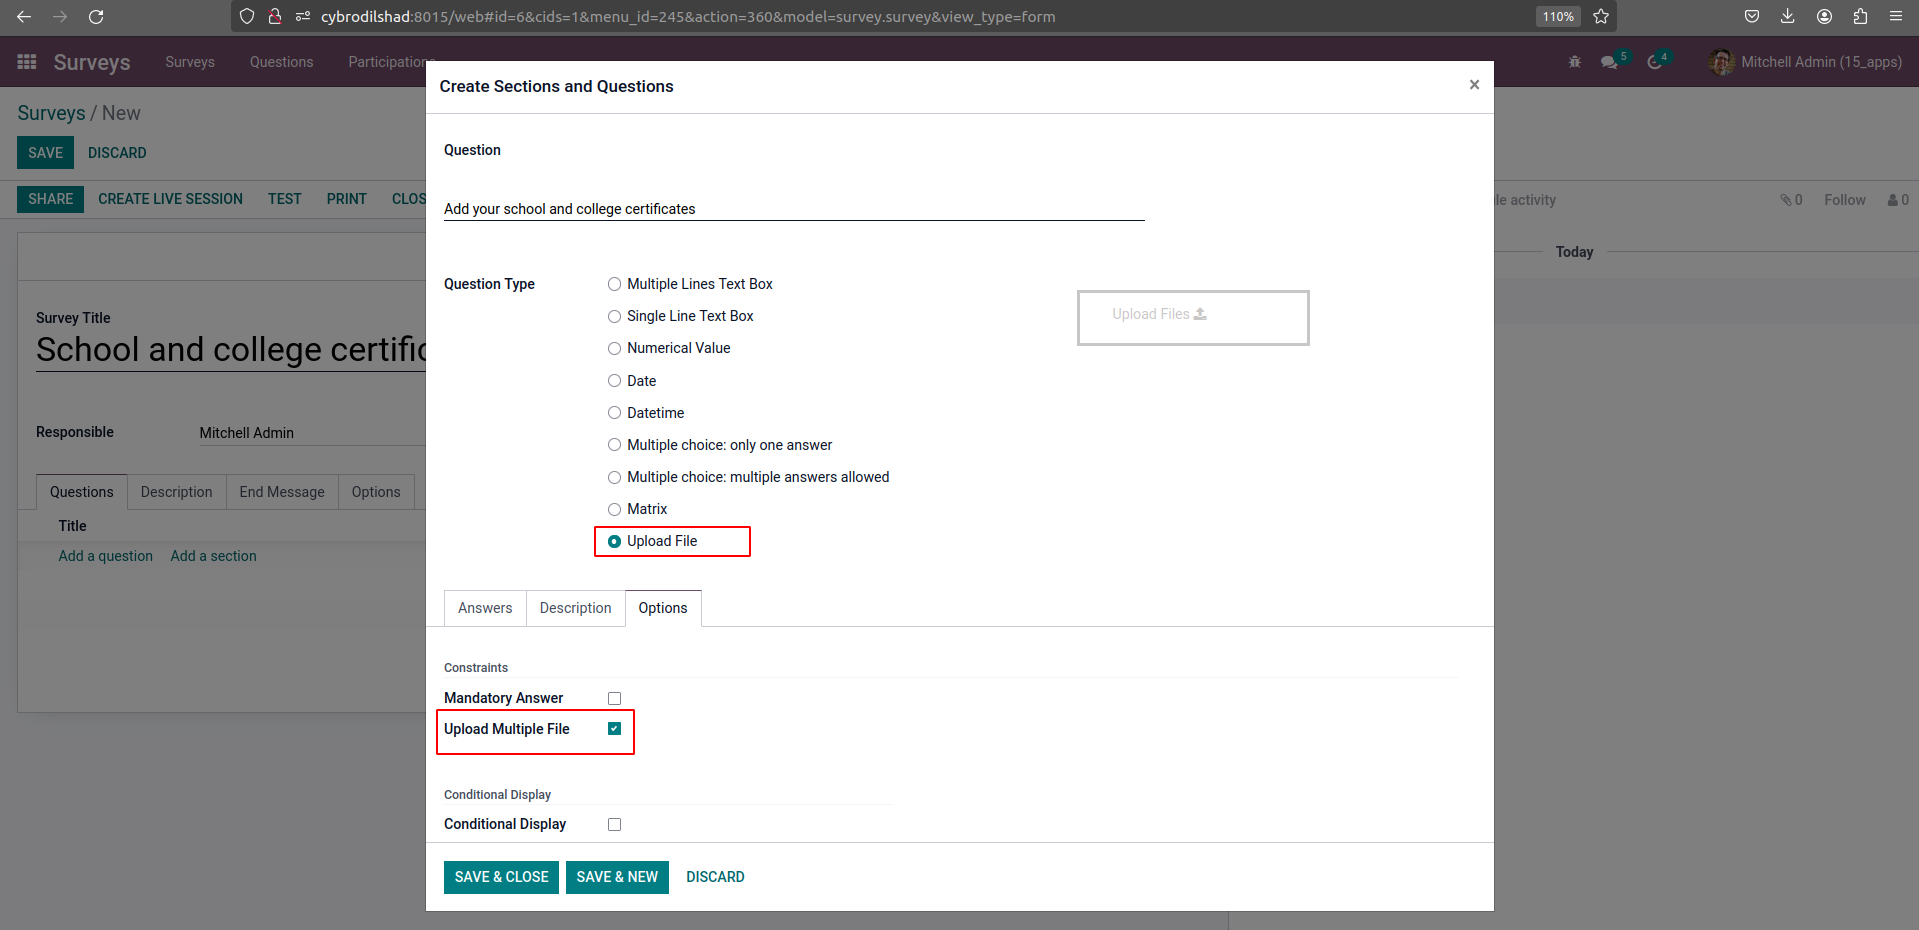
Task: Click the 110% zoom level indicator
Action: coord(1558,16)
